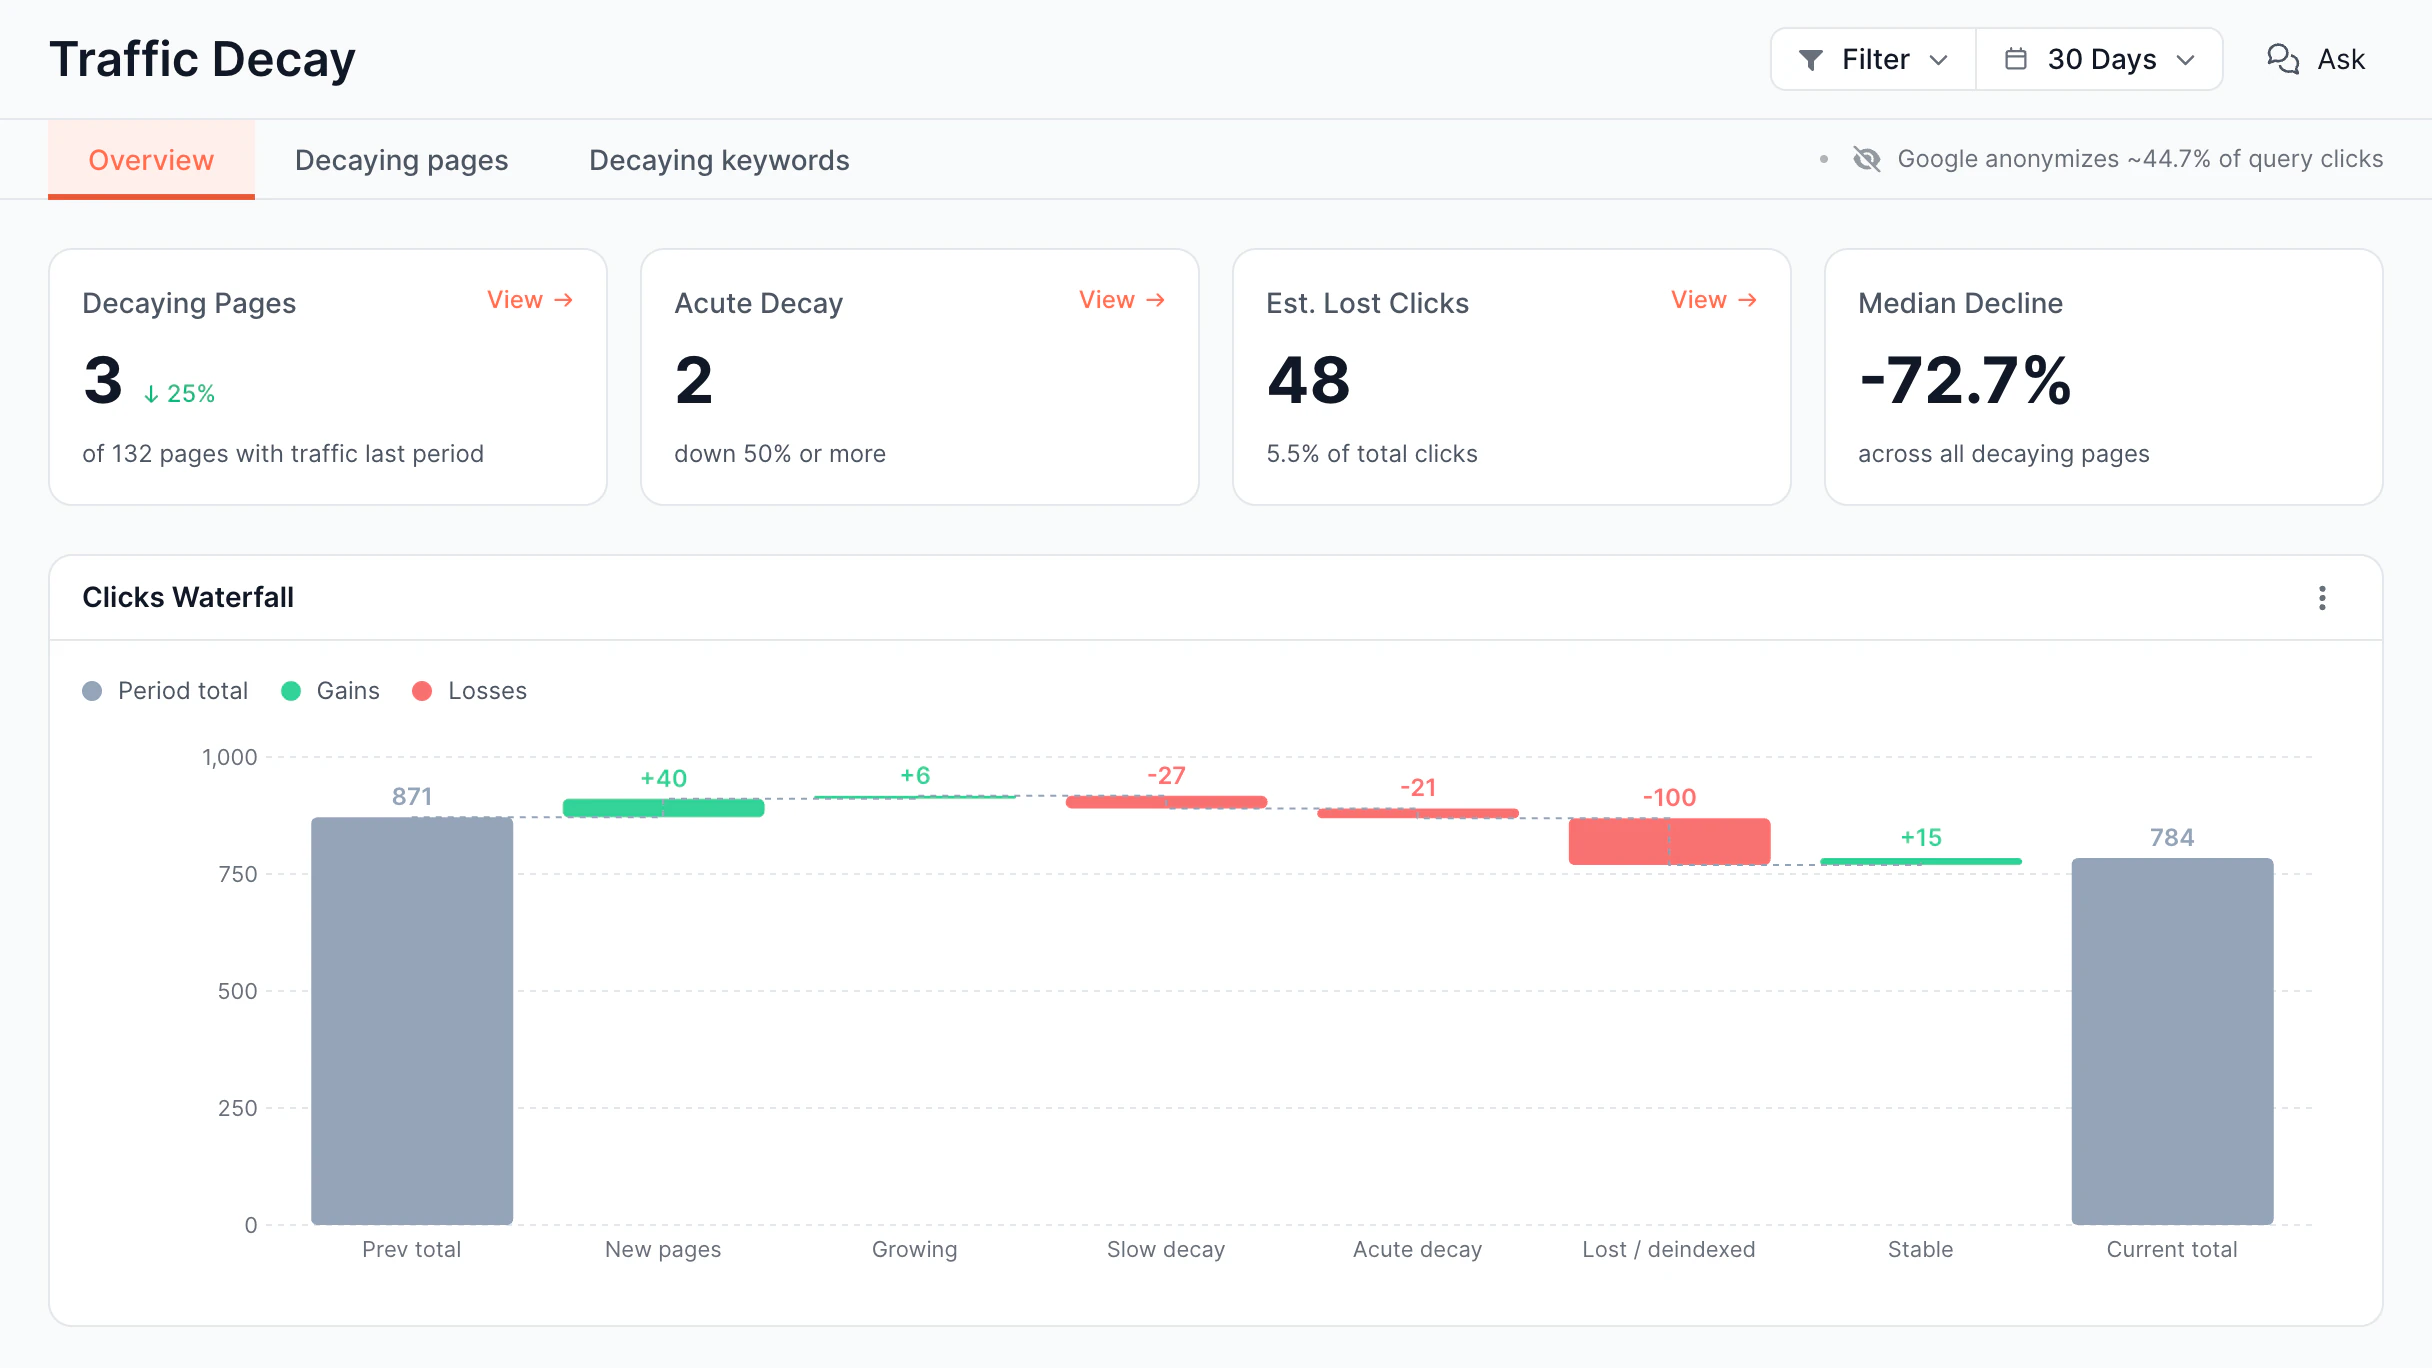Select the Current total bar
Screen dimensions: 2432x1368
click(2172, 1041)
